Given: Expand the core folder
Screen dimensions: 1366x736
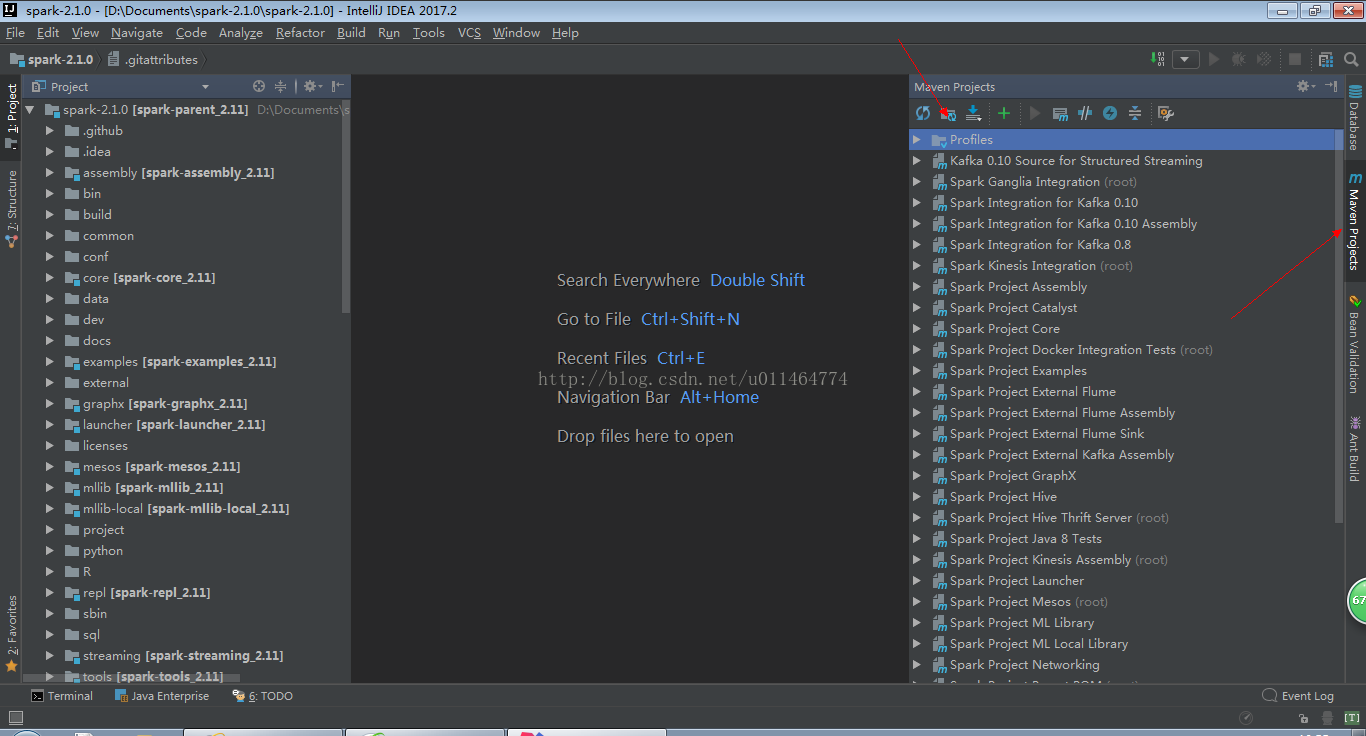Looking at the screenshot, I should 50,278.
